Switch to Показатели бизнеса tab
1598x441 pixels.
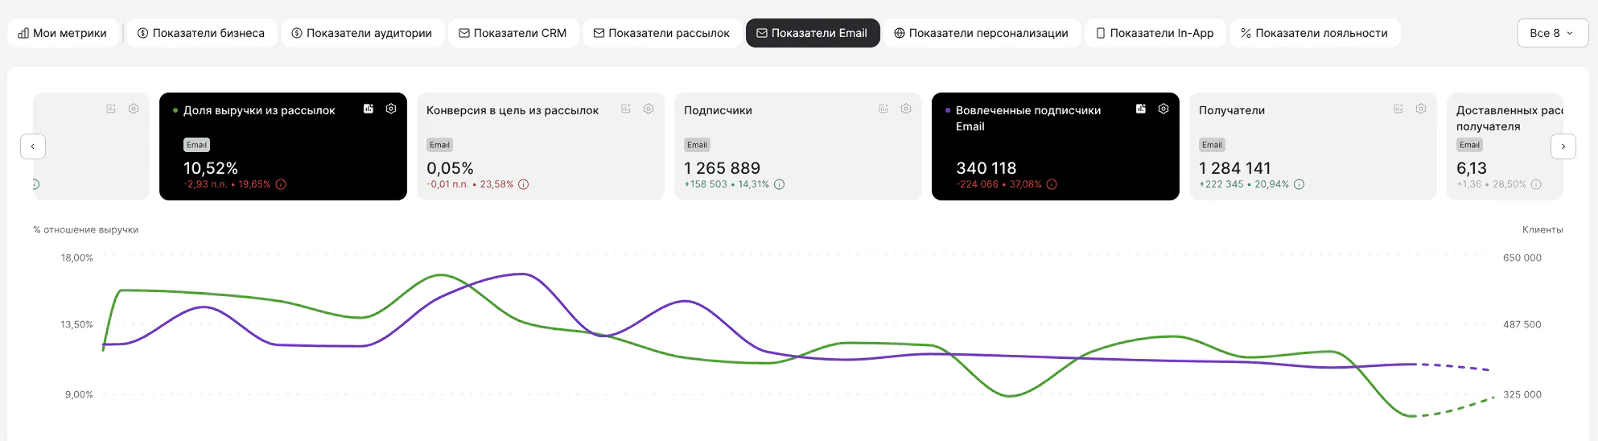(201, 33)
